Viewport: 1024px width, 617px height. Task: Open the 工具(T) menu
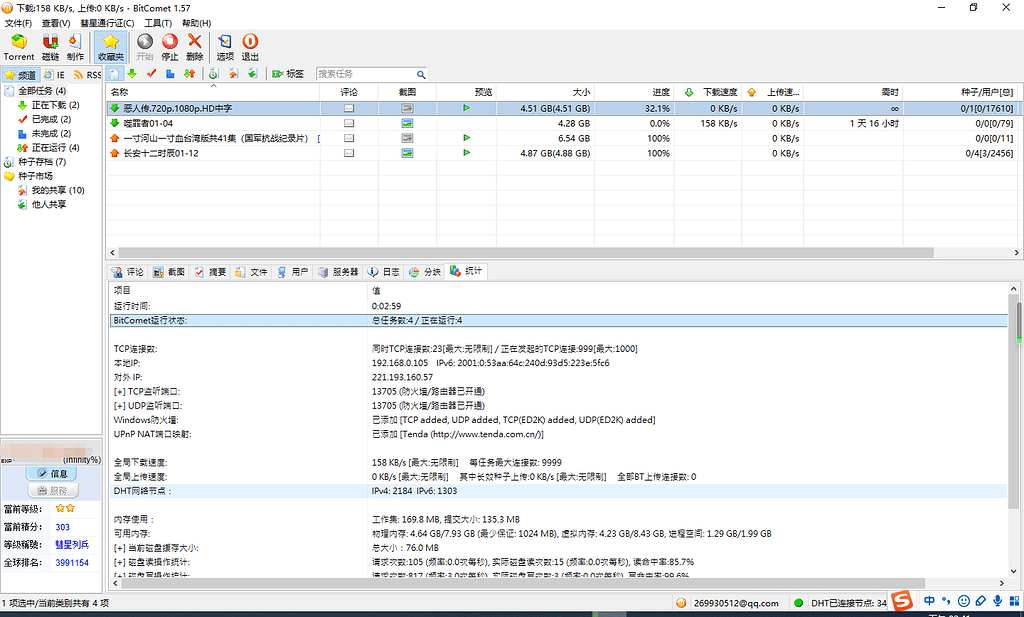tap(158, 23)
